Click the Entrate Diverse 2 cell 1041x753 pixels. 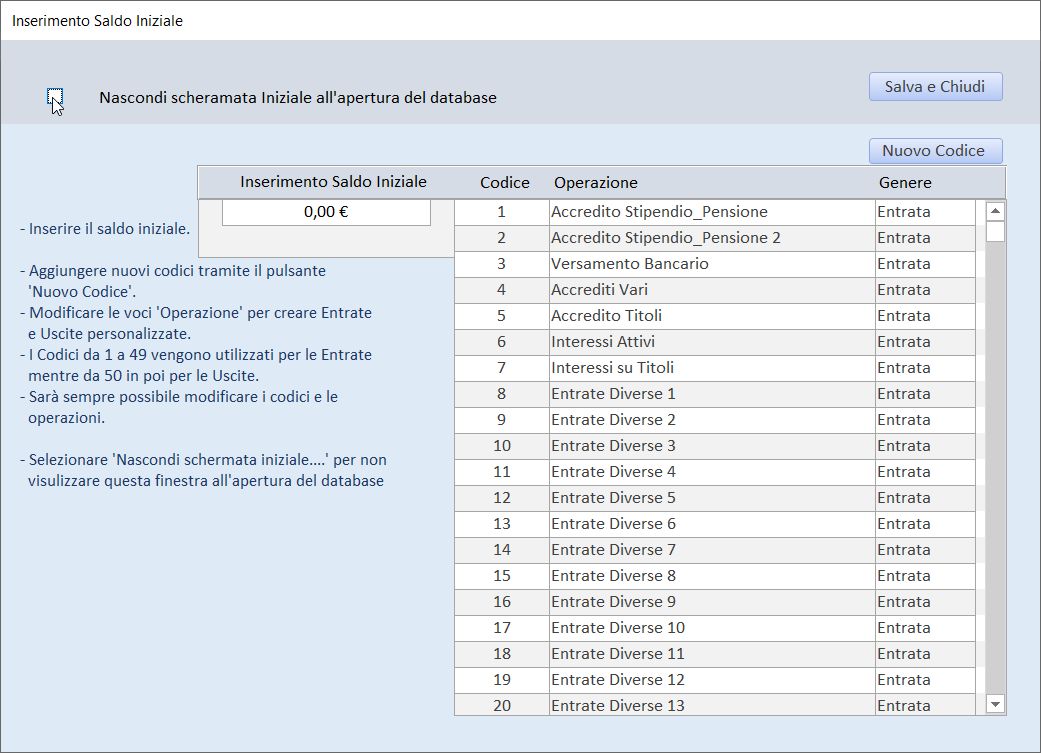click(x=712, y=420)
